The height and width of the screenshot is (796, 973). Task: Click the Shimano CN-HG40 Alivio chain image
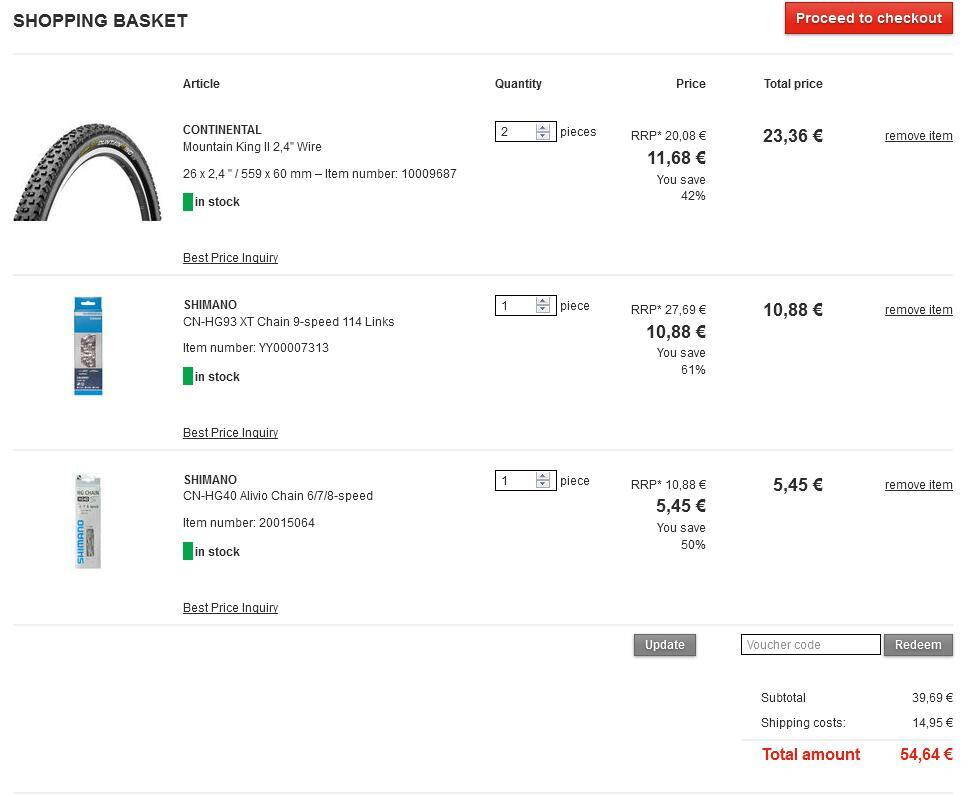pos(88,521)
